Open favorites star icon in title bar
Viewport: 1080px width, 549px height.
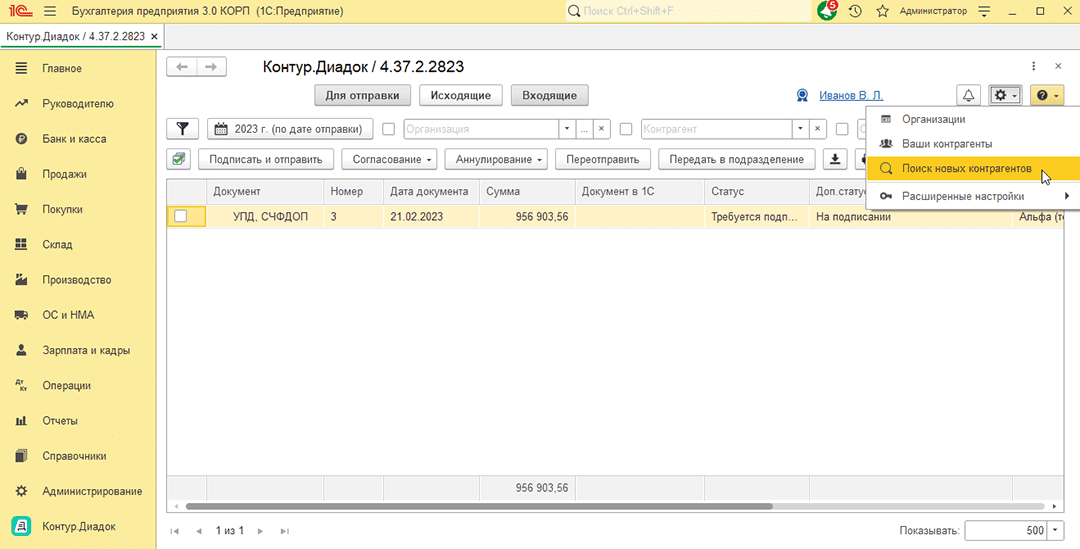882,11
